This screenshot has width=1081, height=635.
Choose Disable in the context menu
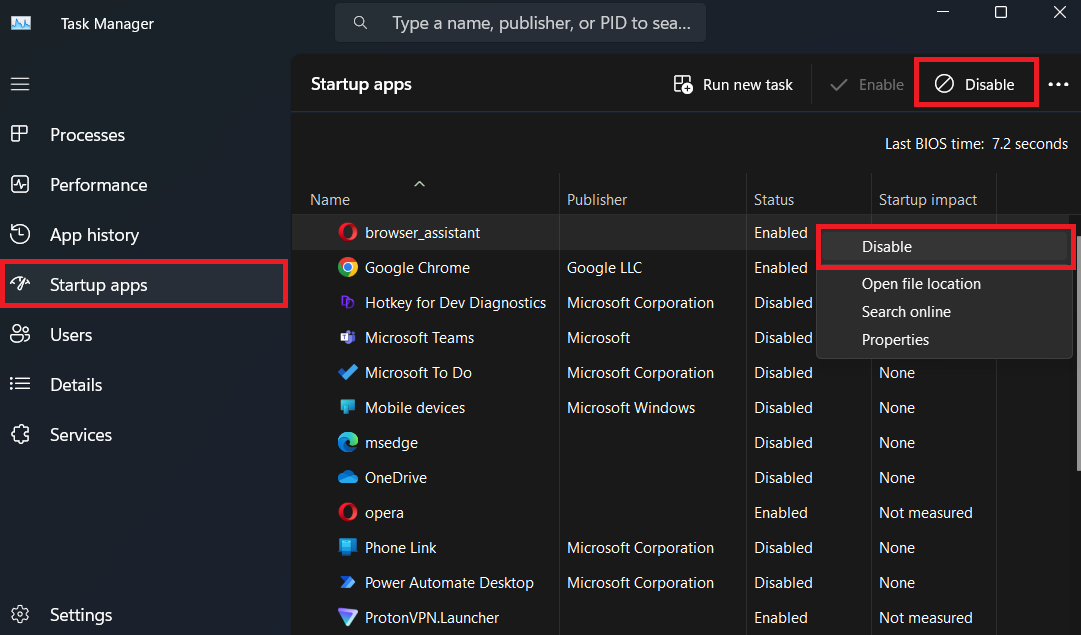[x=944, y=246]
